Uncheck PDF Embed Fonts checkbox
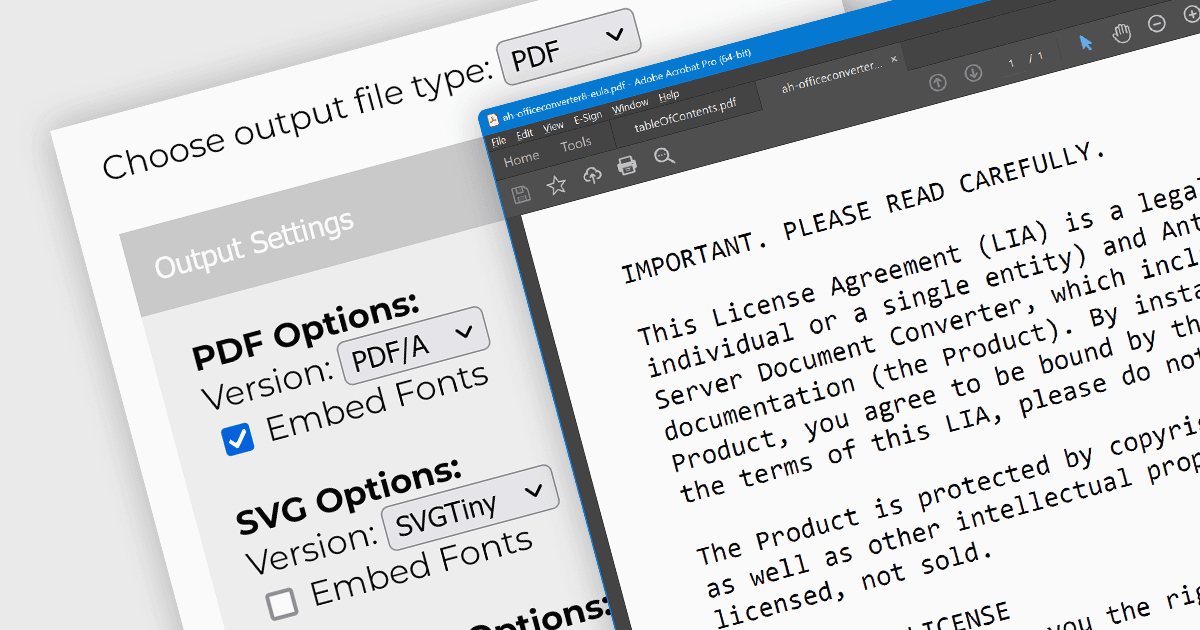Screen dimensions: 1200x630 click(x=238, y=439)
